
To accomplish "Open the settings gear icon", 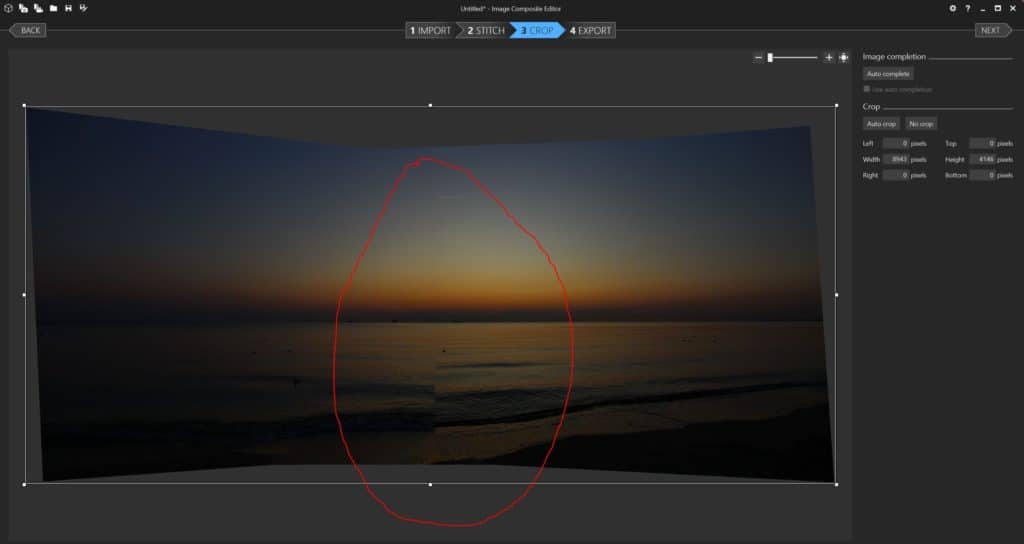I will [952, 8].
